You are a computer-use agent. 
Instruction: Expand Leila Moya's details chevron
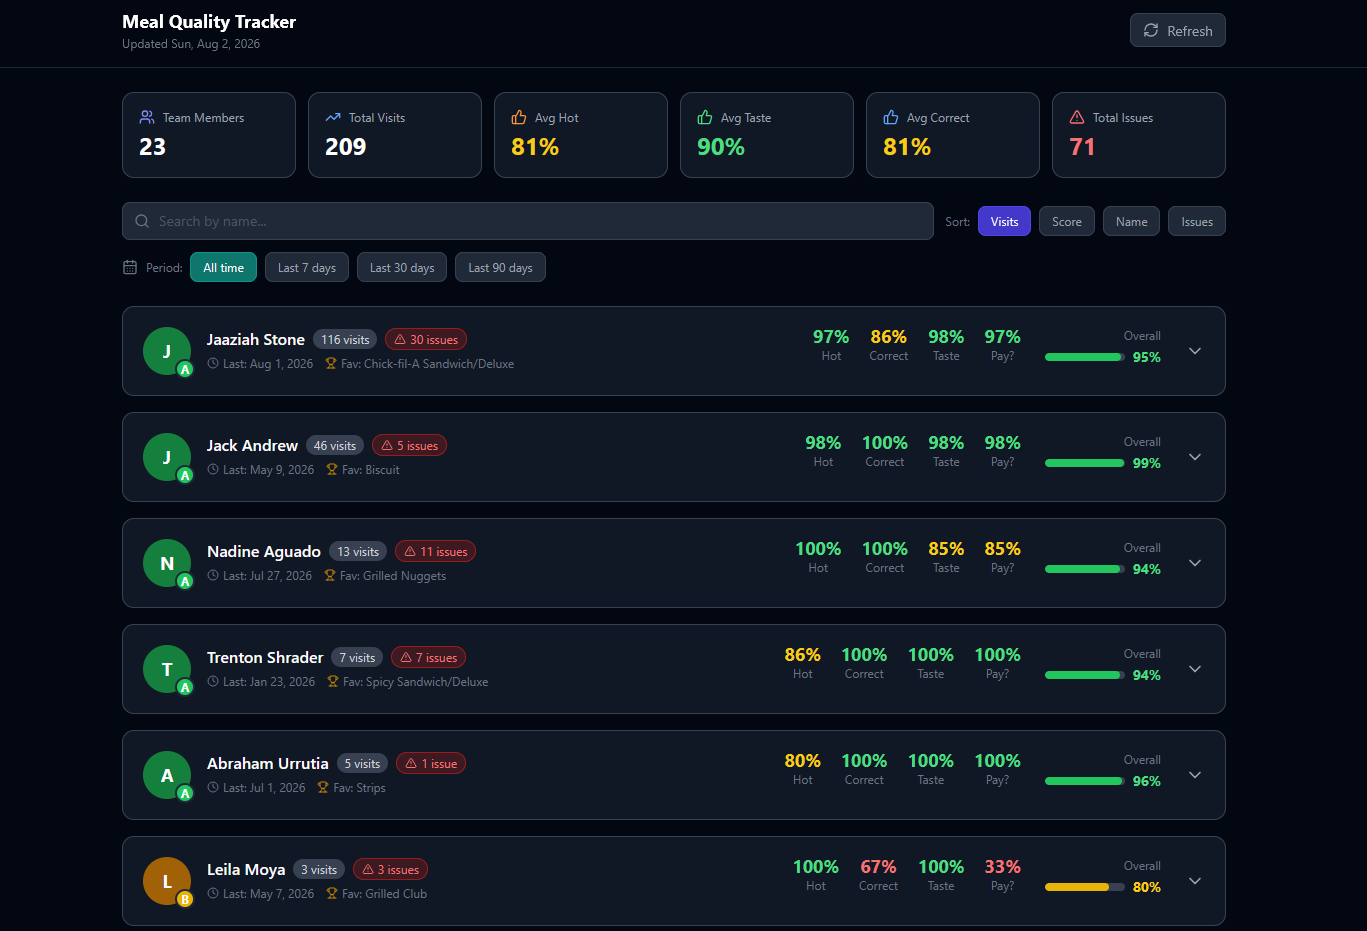pyautogui.click(x=1195, y=881)
